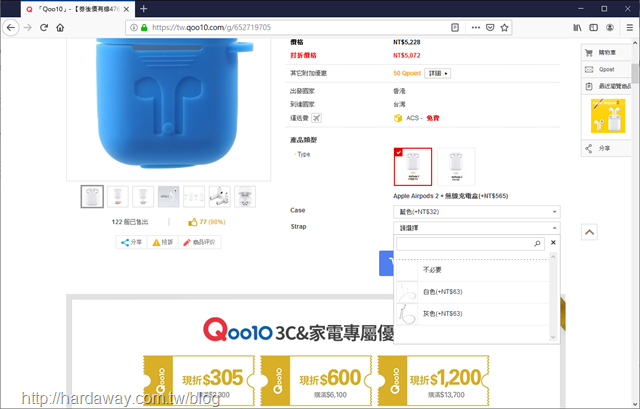Open Qpost messages in sidebar

[x=606, y=69]
